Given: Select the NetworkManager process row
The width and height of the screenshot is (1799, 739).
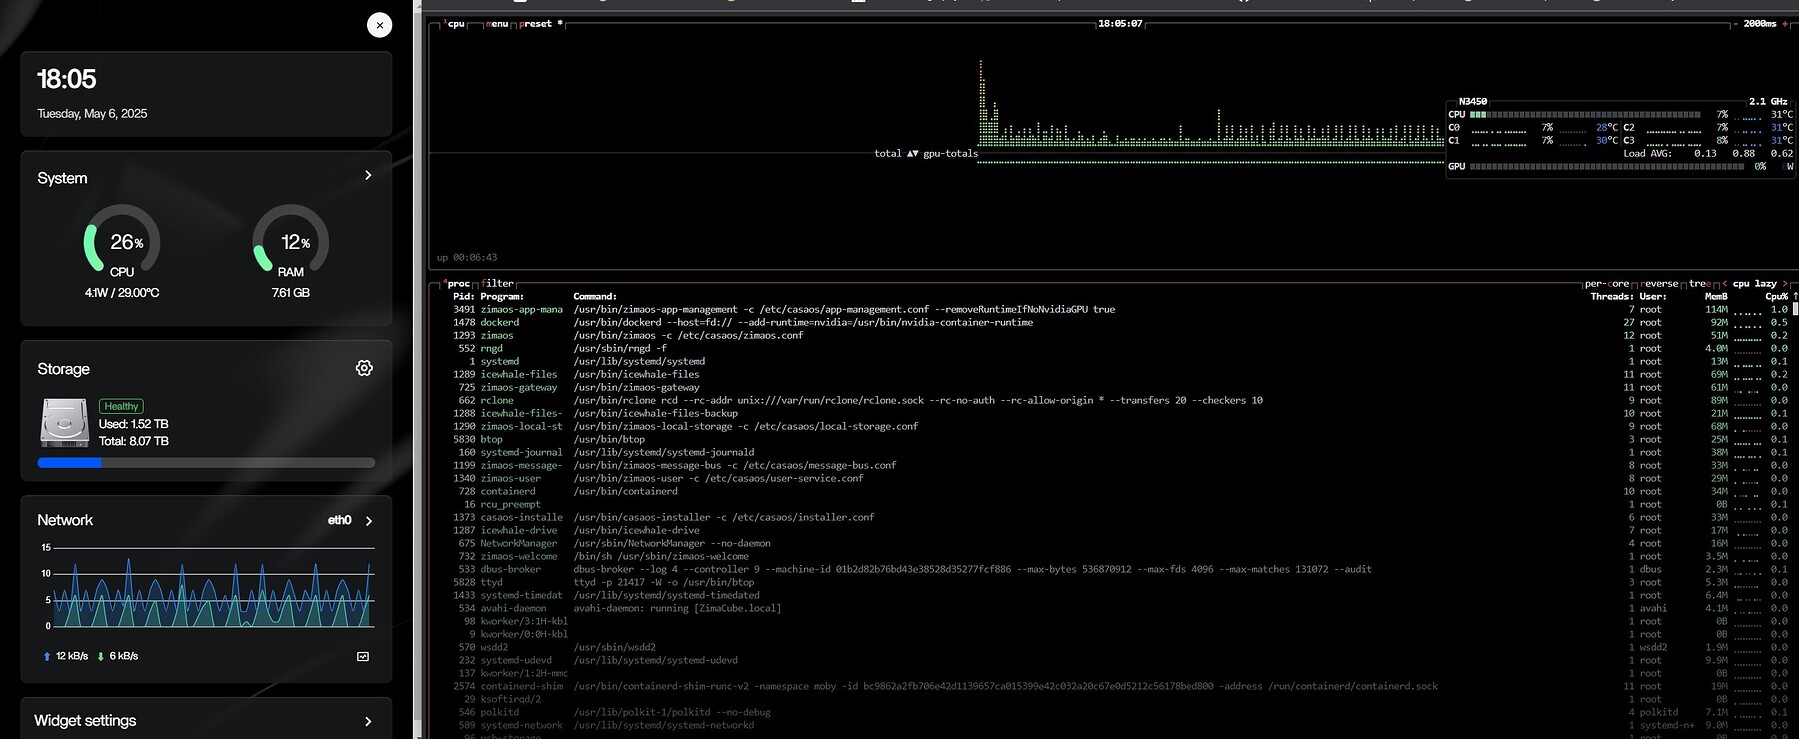Looking at the screenshot, I should (x=1112, y=544).
